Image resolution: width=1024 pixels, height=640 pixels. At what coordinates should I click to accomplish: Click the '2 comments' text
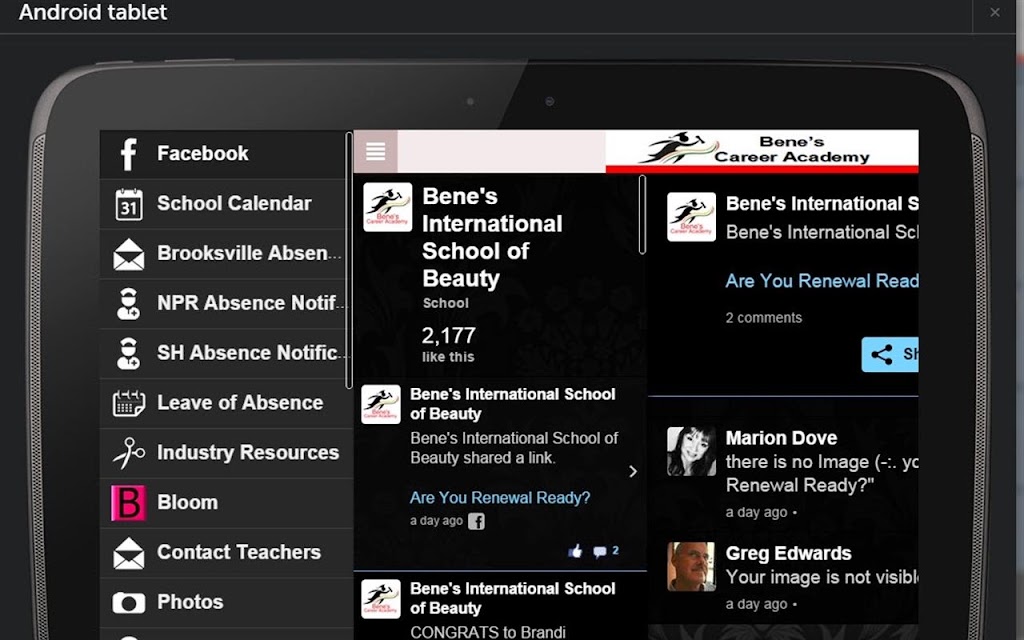[x=763, y=318]
